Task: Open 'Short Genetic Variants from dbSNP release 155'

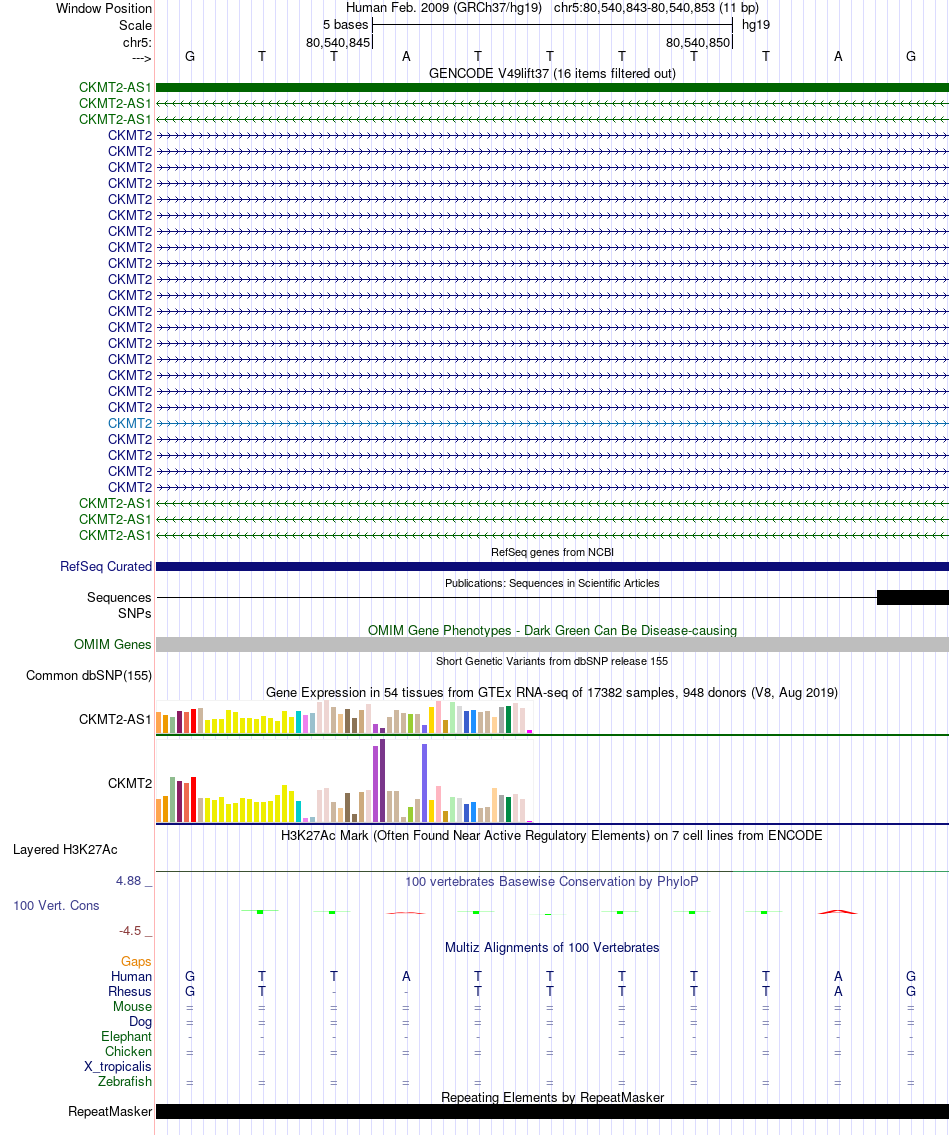Action: click(552, 662)
